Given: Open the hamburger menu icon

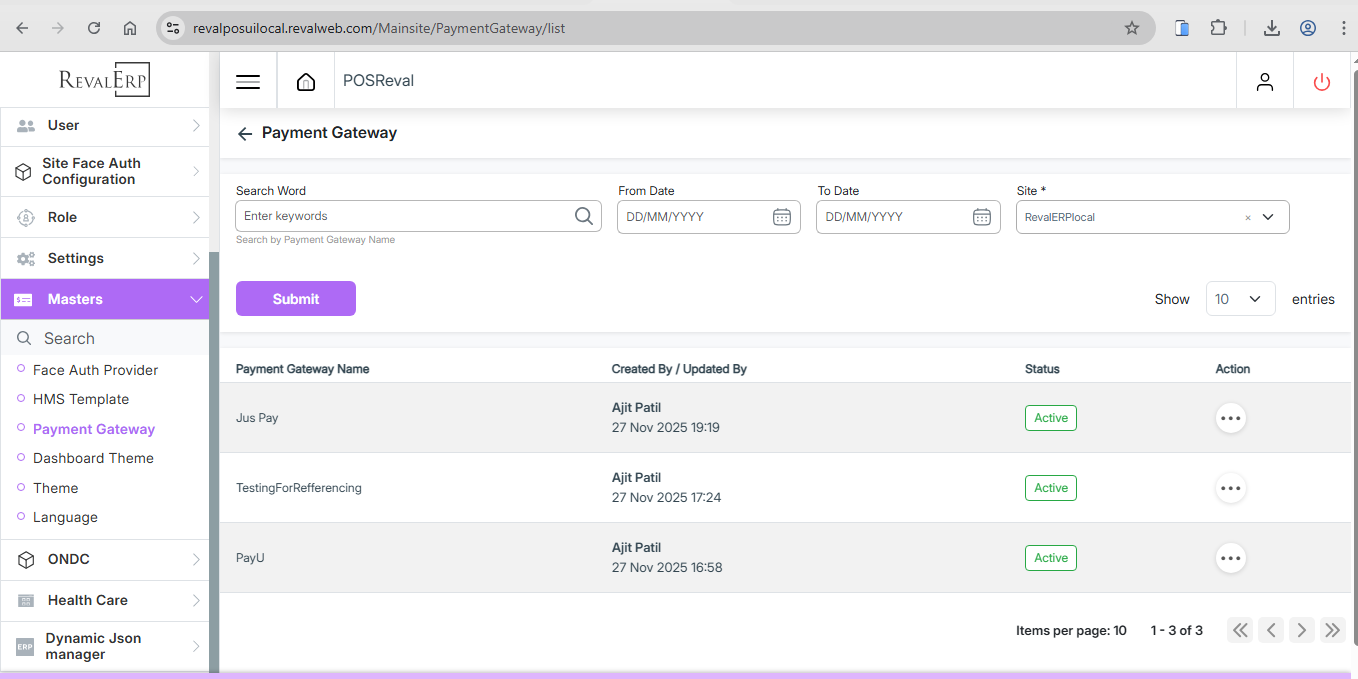Looking at the screenshot, I should (x=248, y=82).
